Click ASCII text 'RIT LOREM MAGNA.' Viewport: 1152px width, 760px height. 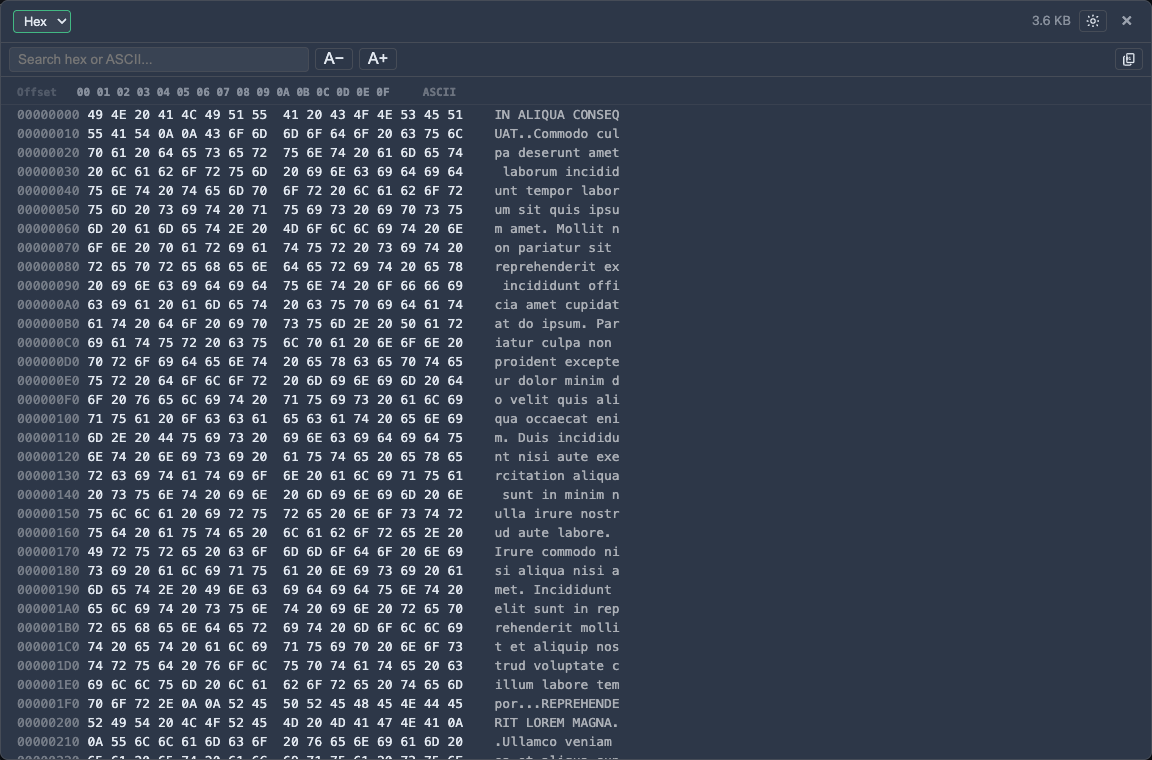[557, 723]
